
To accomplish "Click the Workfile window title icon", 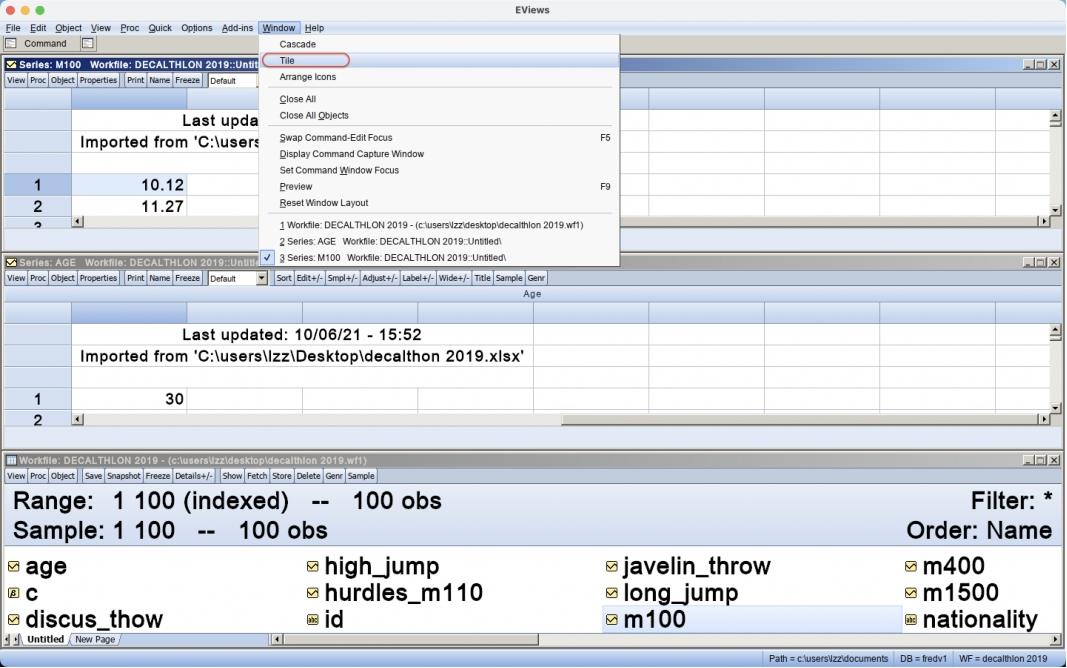I will tap(12, 461).
